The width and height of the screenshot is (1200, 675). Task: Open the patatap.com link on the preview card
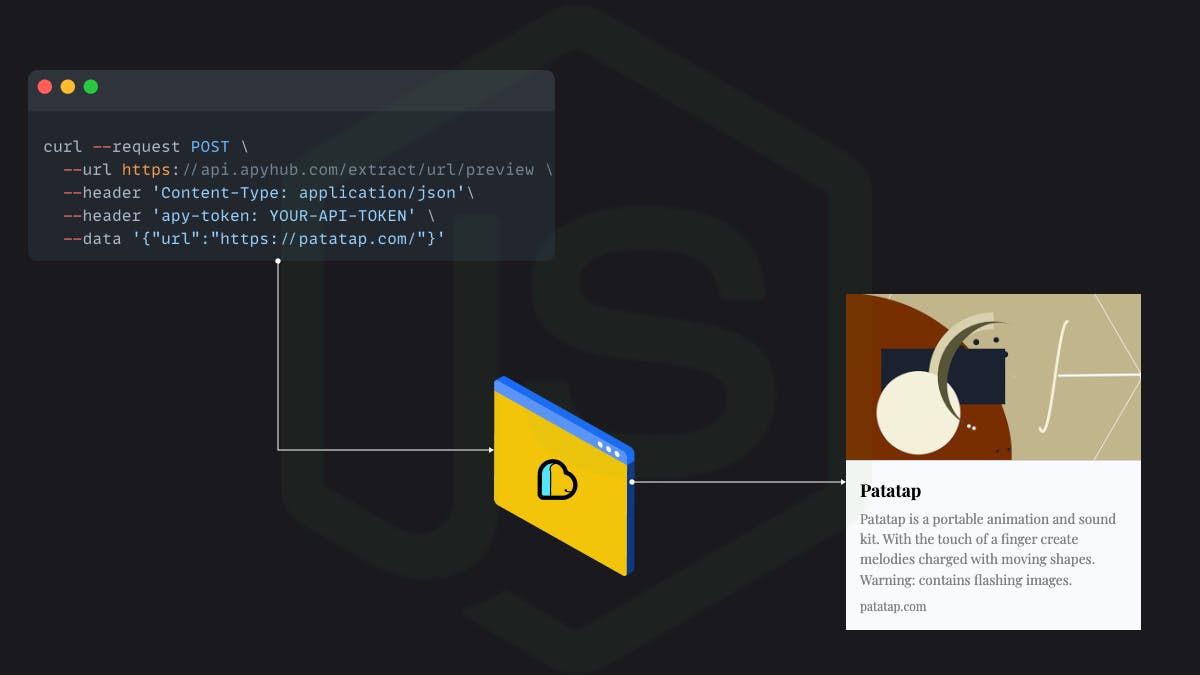point(892,606)
